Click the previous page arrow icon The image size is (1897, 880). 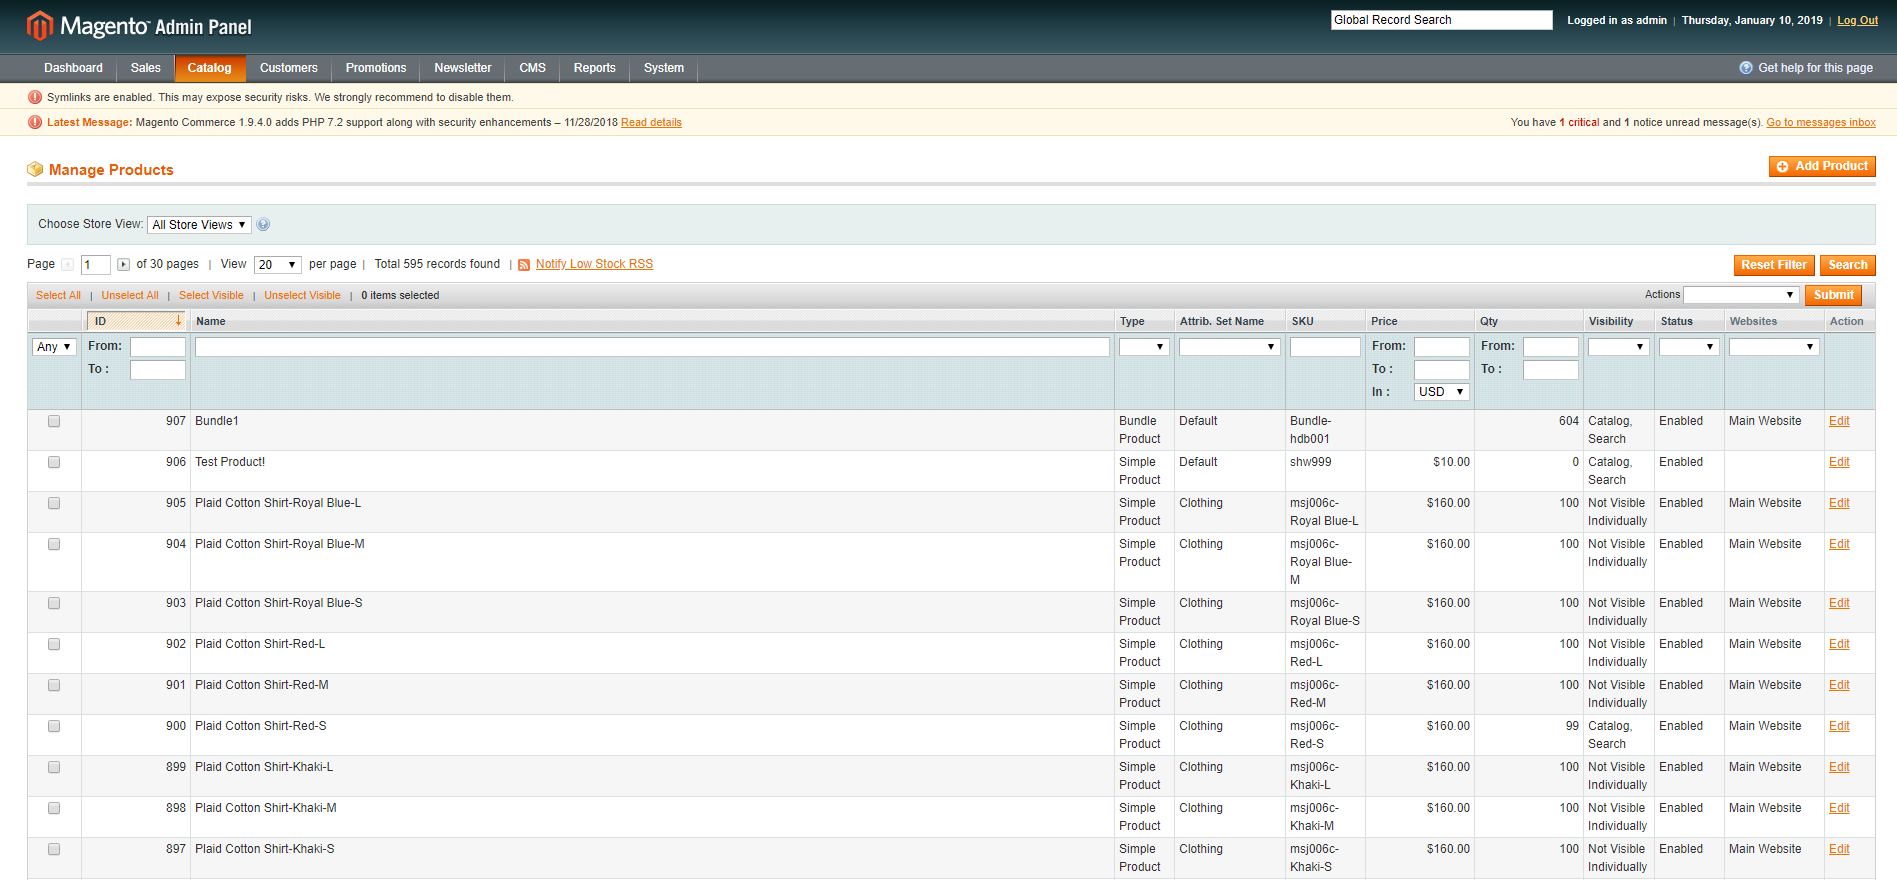tap(67, 265)
